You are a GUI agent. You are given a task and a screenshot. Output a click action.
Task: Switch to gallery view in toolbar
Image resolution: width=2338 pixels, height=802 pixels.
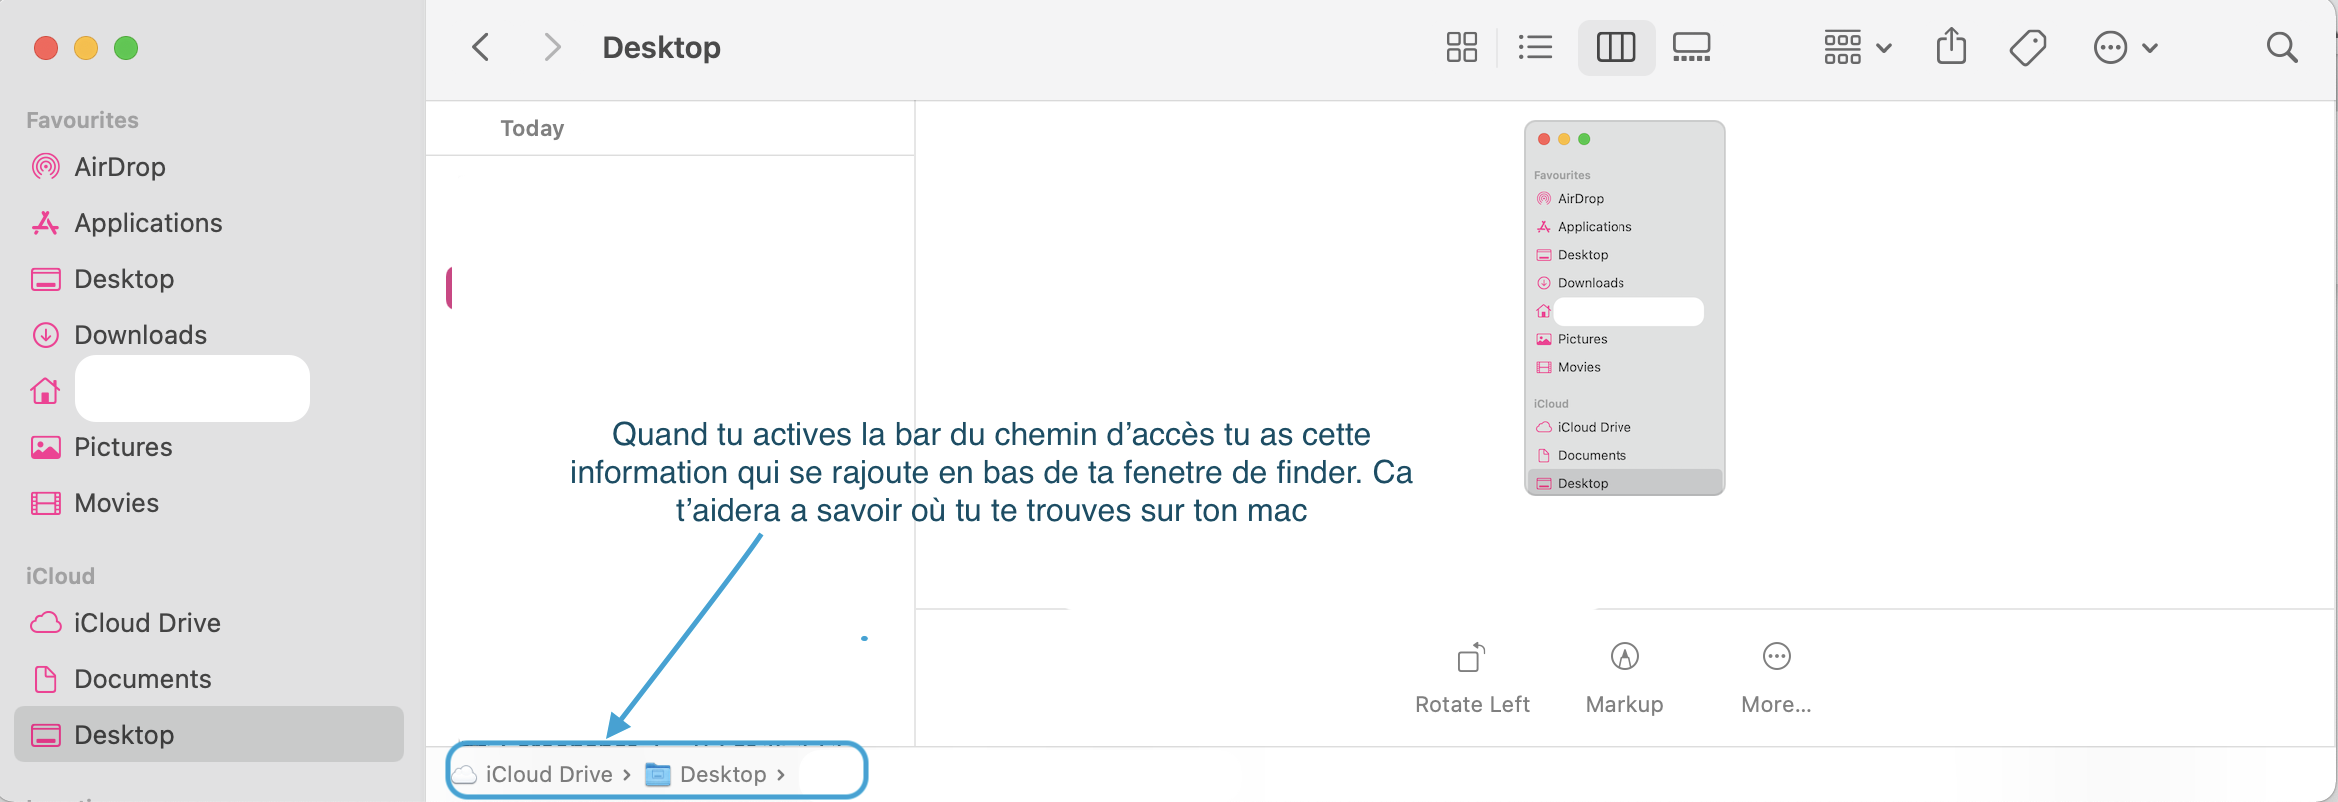click(1692, 47)
